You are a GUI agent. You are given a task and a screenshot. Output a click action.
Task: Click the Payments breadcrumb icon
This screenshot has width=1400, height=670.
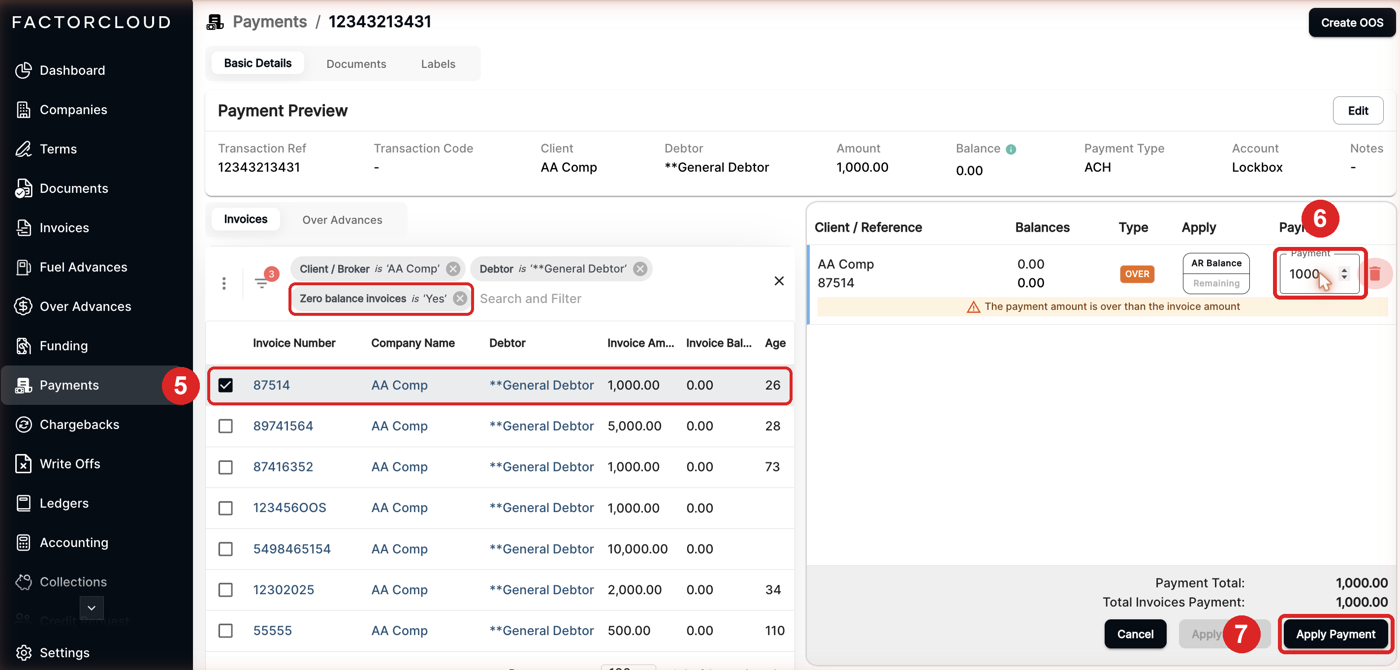coord(215,22)
